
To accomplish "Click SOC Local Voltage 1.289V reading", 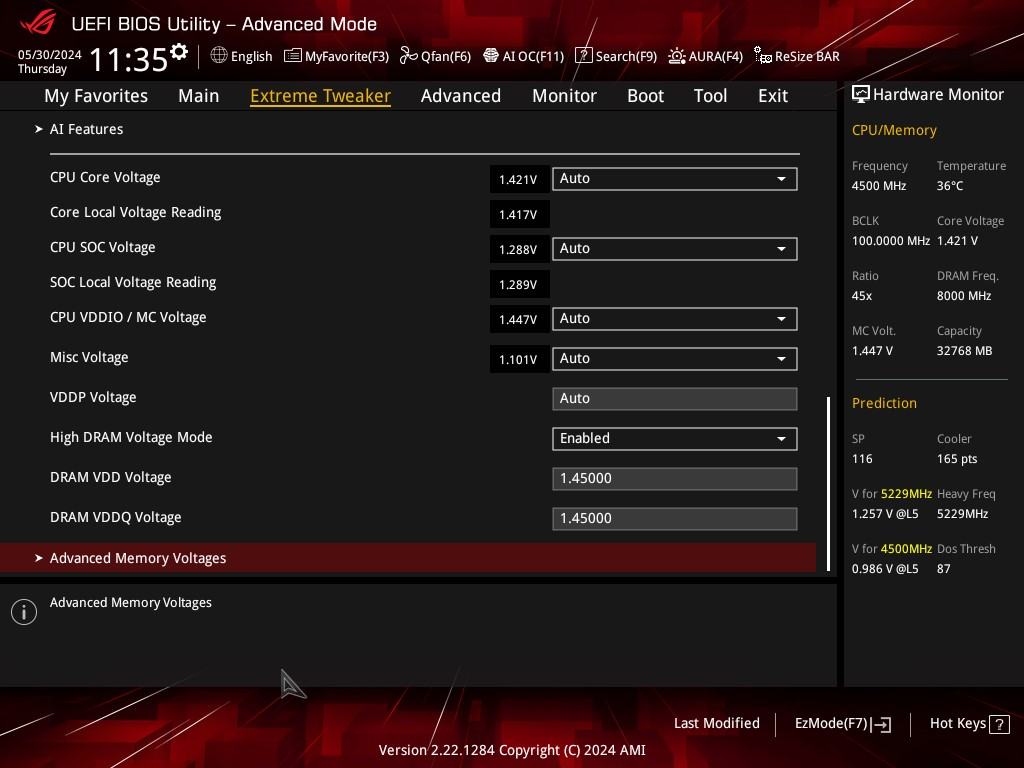I will pos(519,285).
